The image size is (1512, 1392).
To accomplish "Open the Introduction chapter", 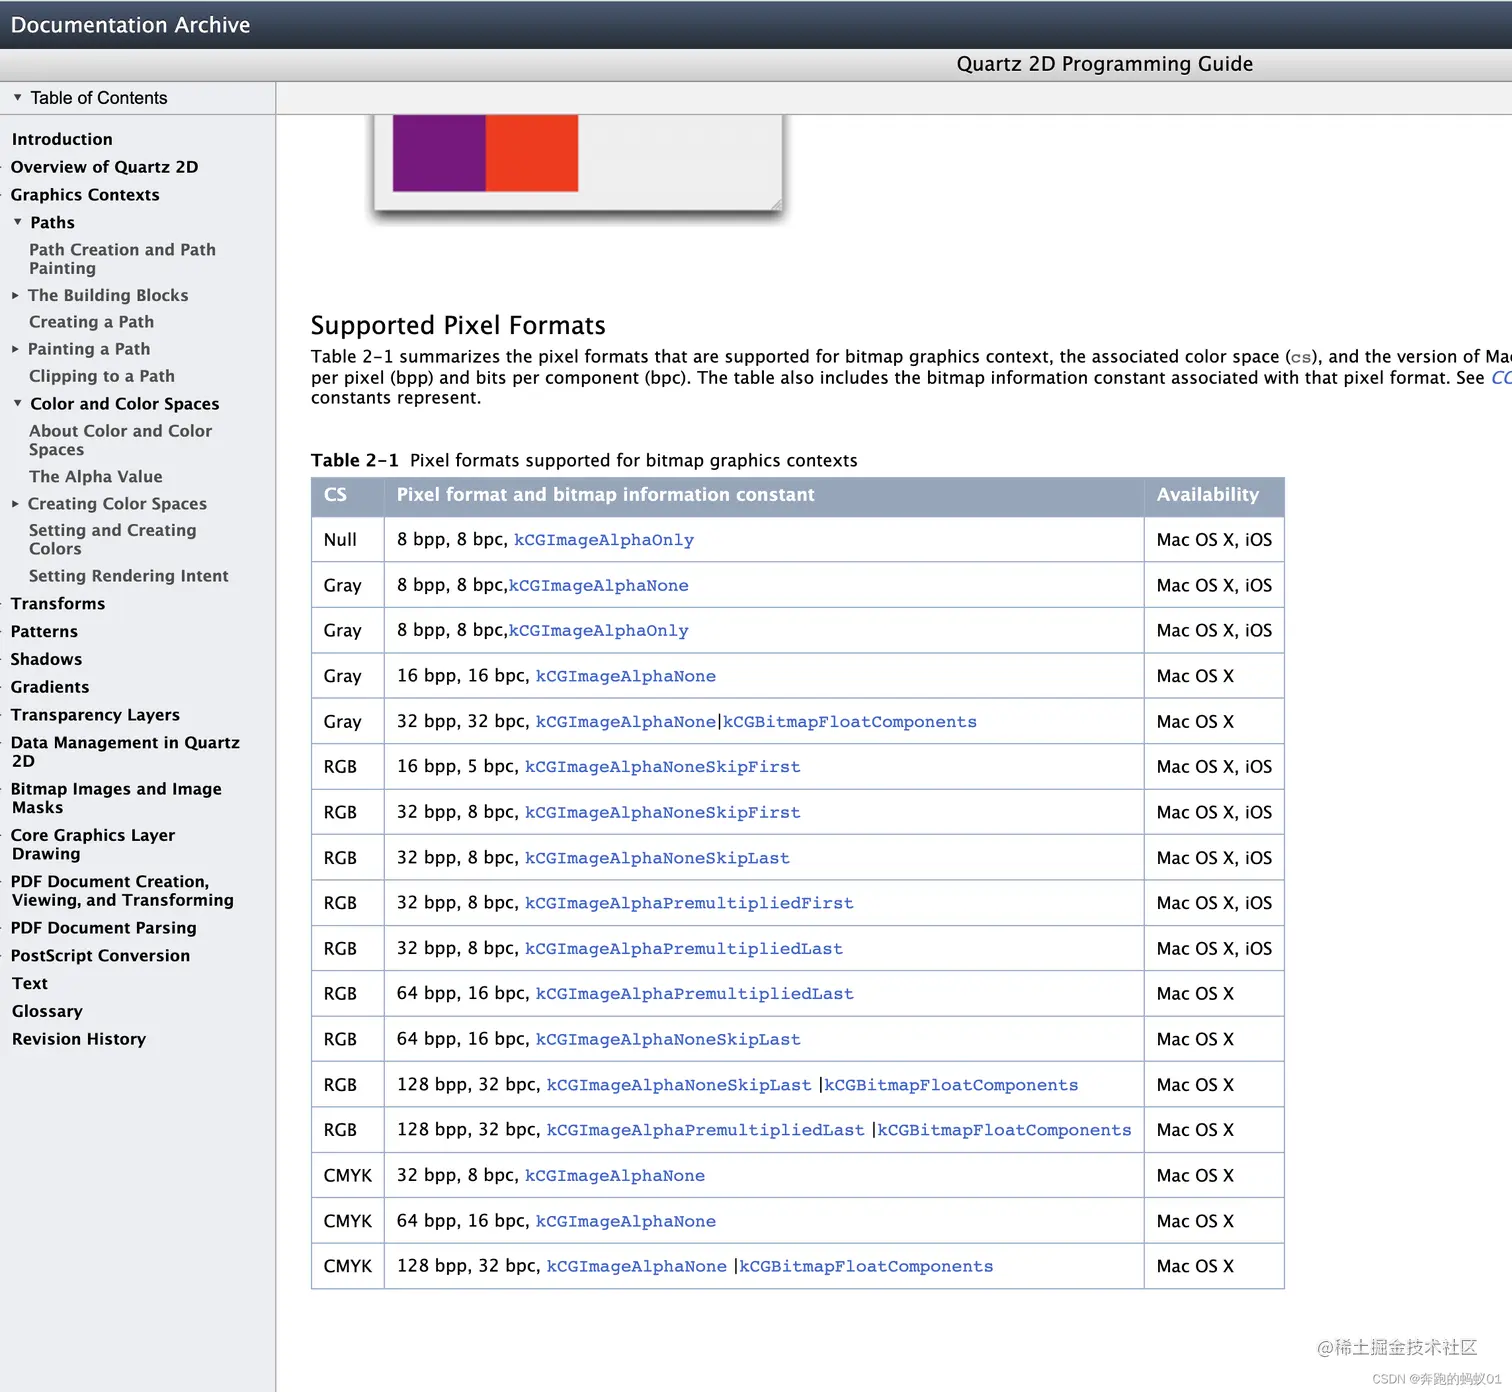I will [x=62, y=139].
